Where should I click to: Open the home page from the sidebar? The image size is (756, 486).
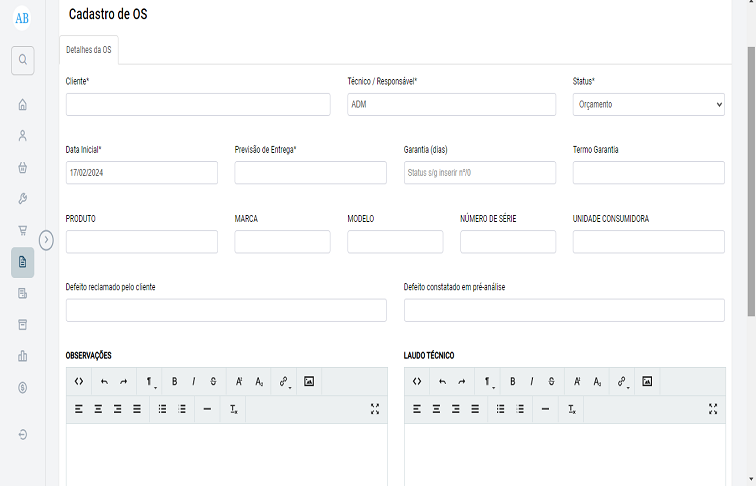pos(22,104)
